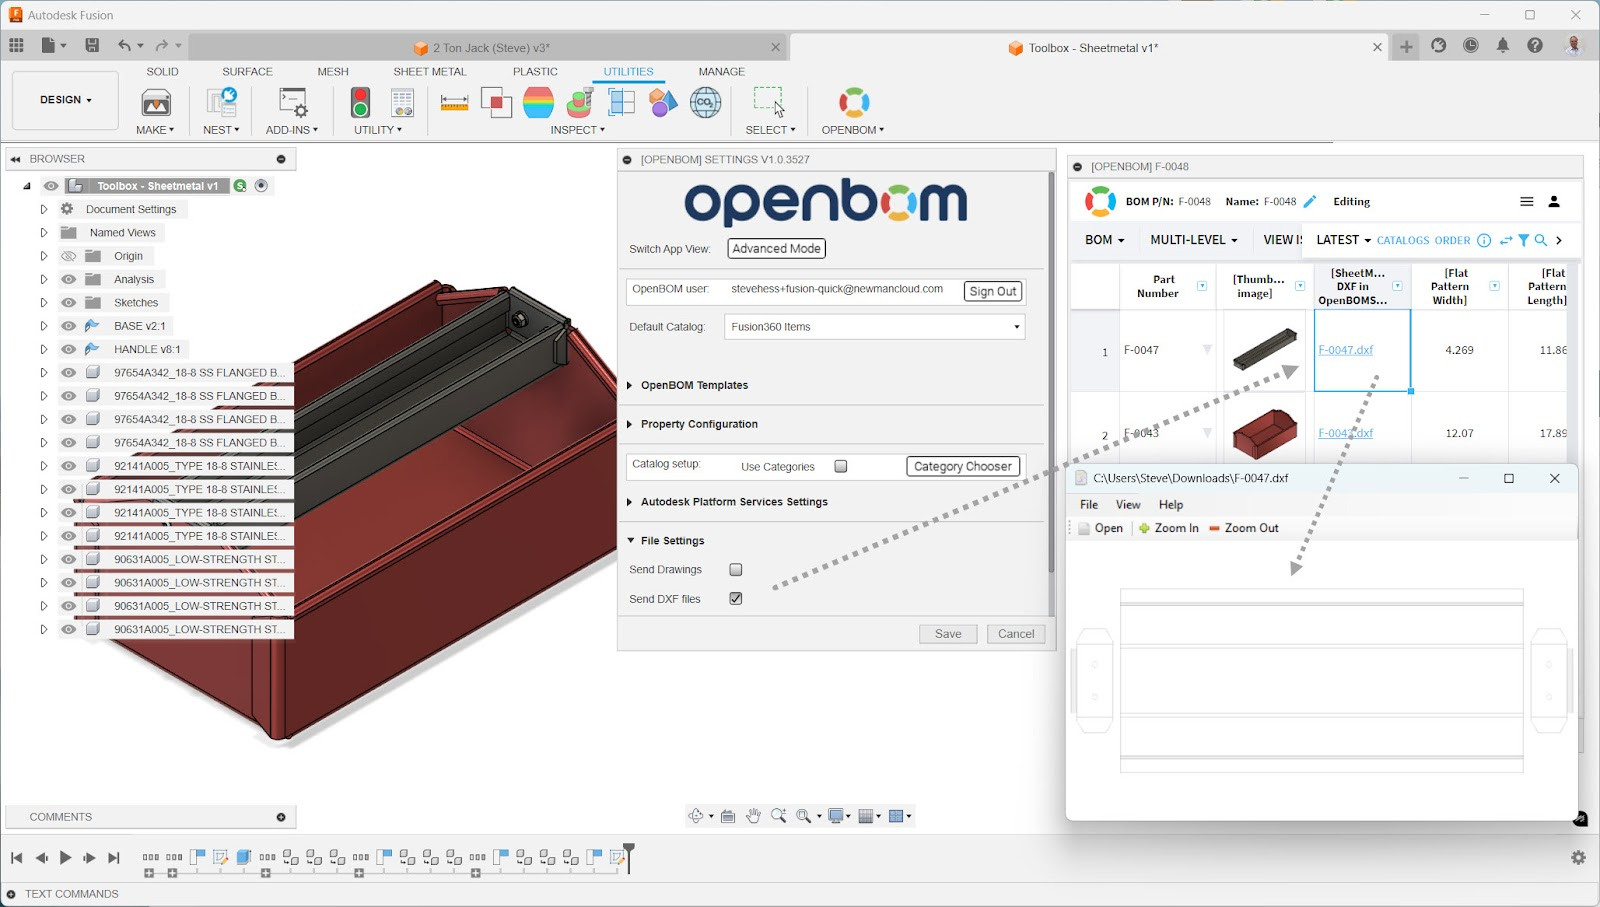This screenshot has width=1600, height=907.
Task: Open the Default Catalog dropdown
Action: coord(875,327)
